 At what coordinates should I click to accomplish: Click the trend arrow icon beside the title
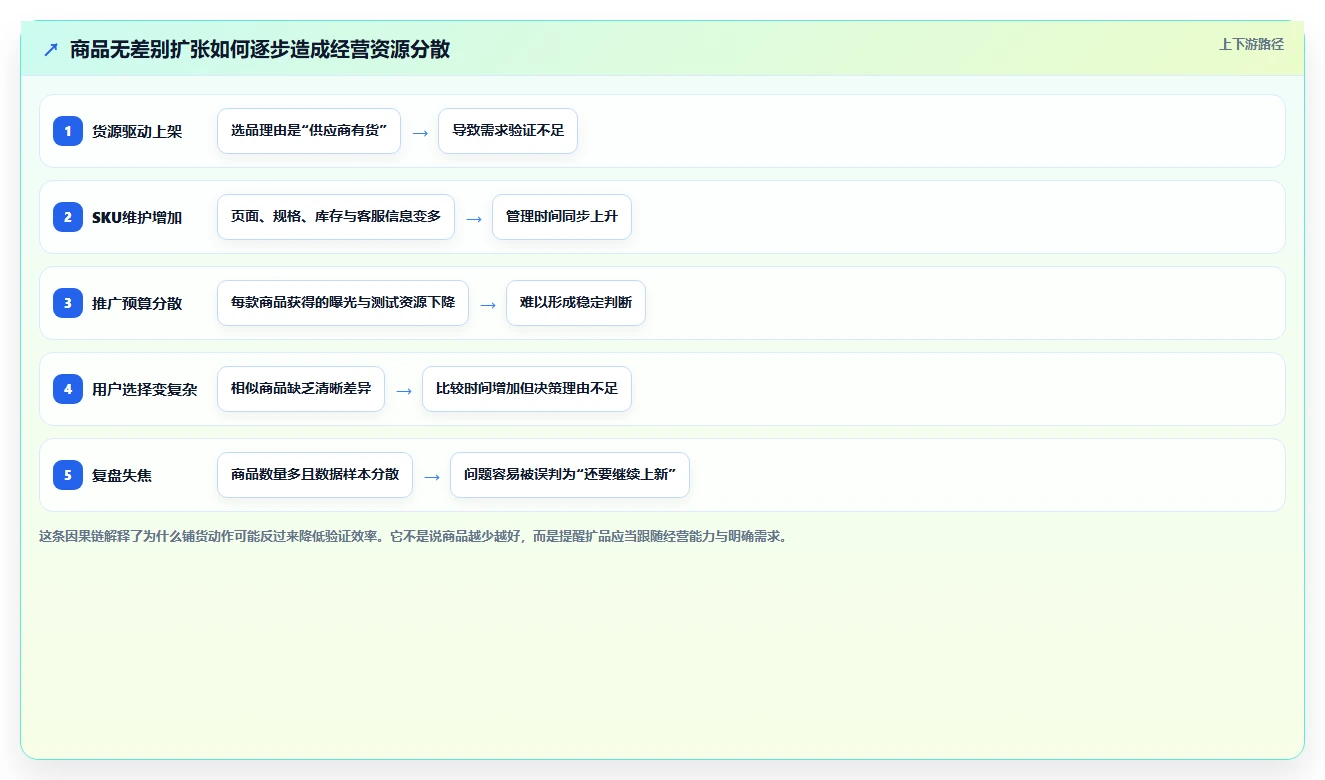[51, 49]
